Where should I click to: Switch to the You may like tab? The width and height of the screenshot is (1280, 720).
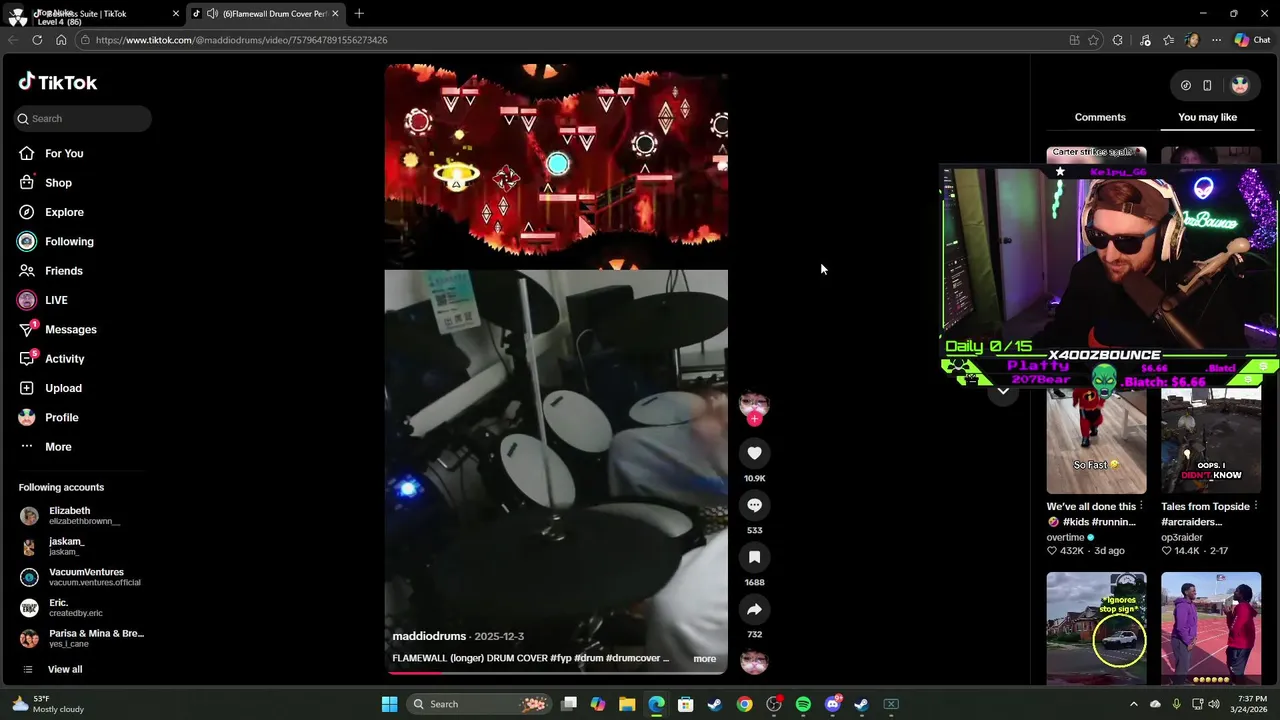[1207, 117]
